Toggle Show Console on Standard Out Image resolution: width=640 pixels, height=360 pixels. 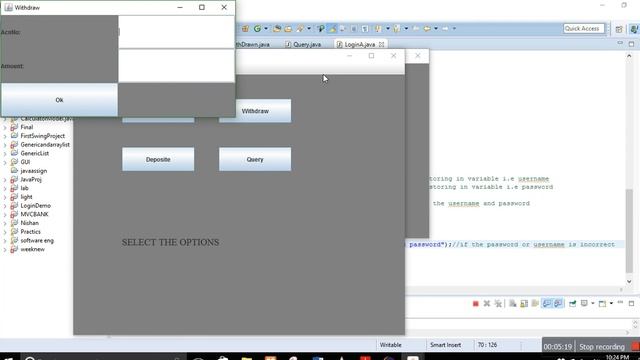click(x=547, y=304)
